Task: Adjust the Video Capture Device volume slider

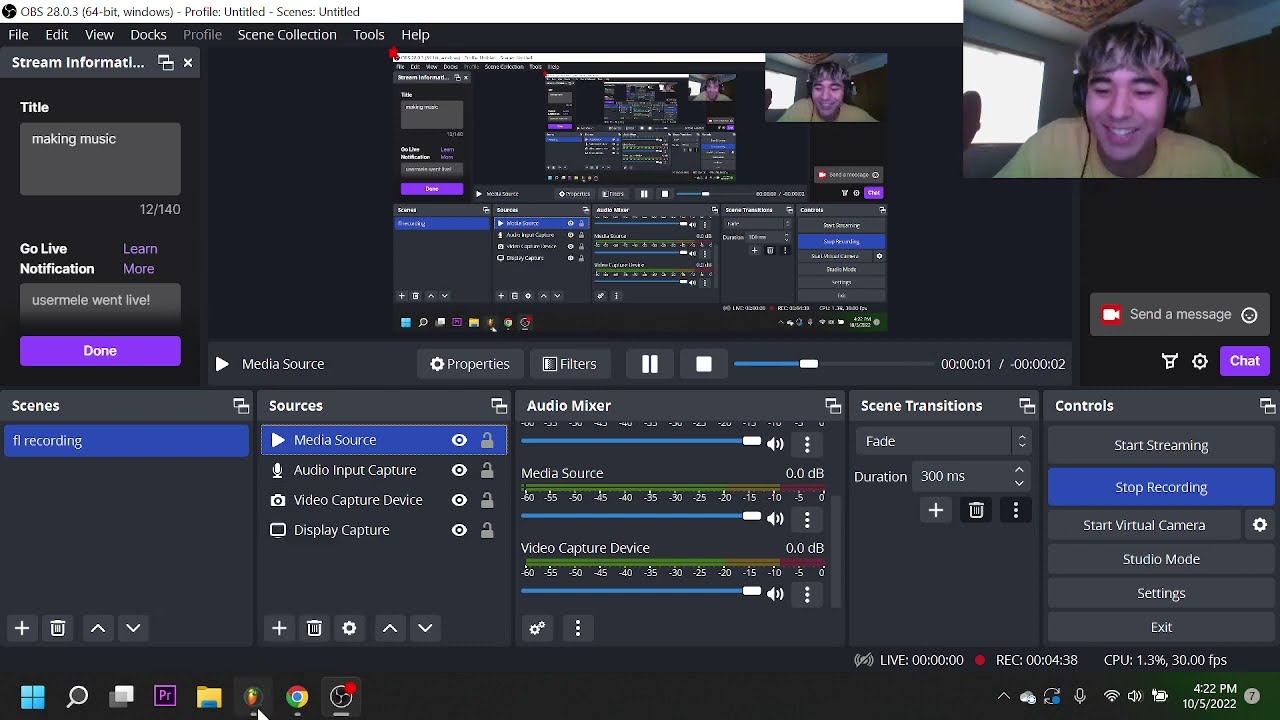Action: click(x=641, y=592)
